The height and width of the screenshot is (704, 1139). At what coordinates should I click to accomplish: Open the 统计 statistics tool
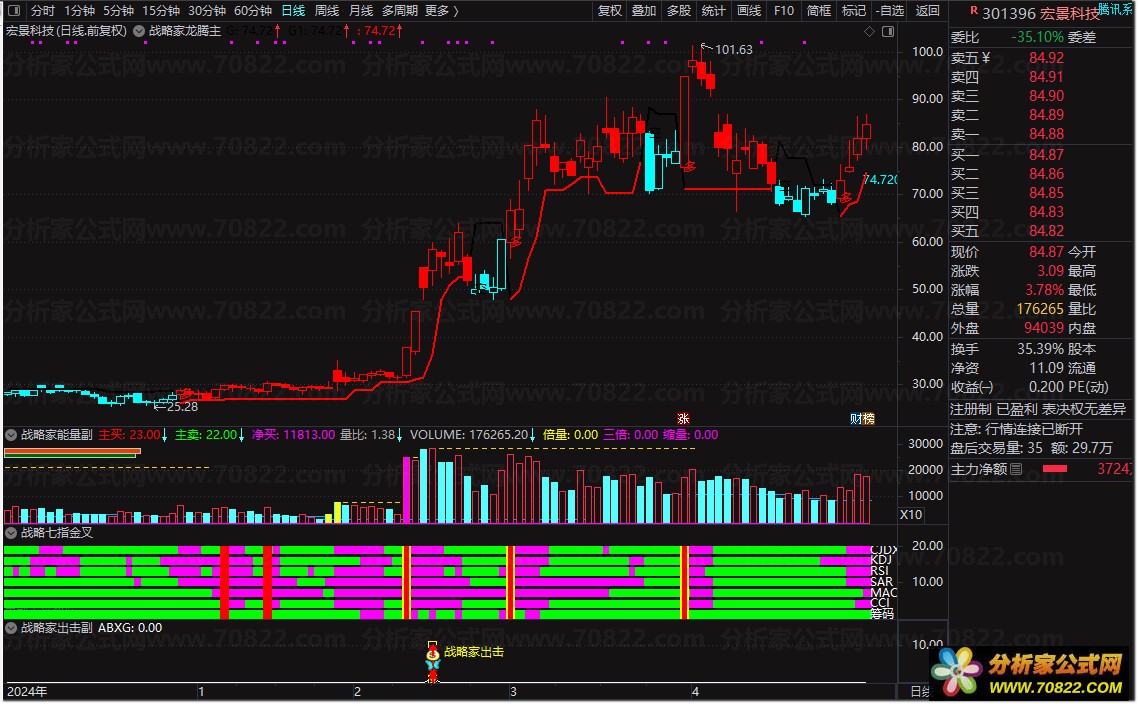(713, 11)
